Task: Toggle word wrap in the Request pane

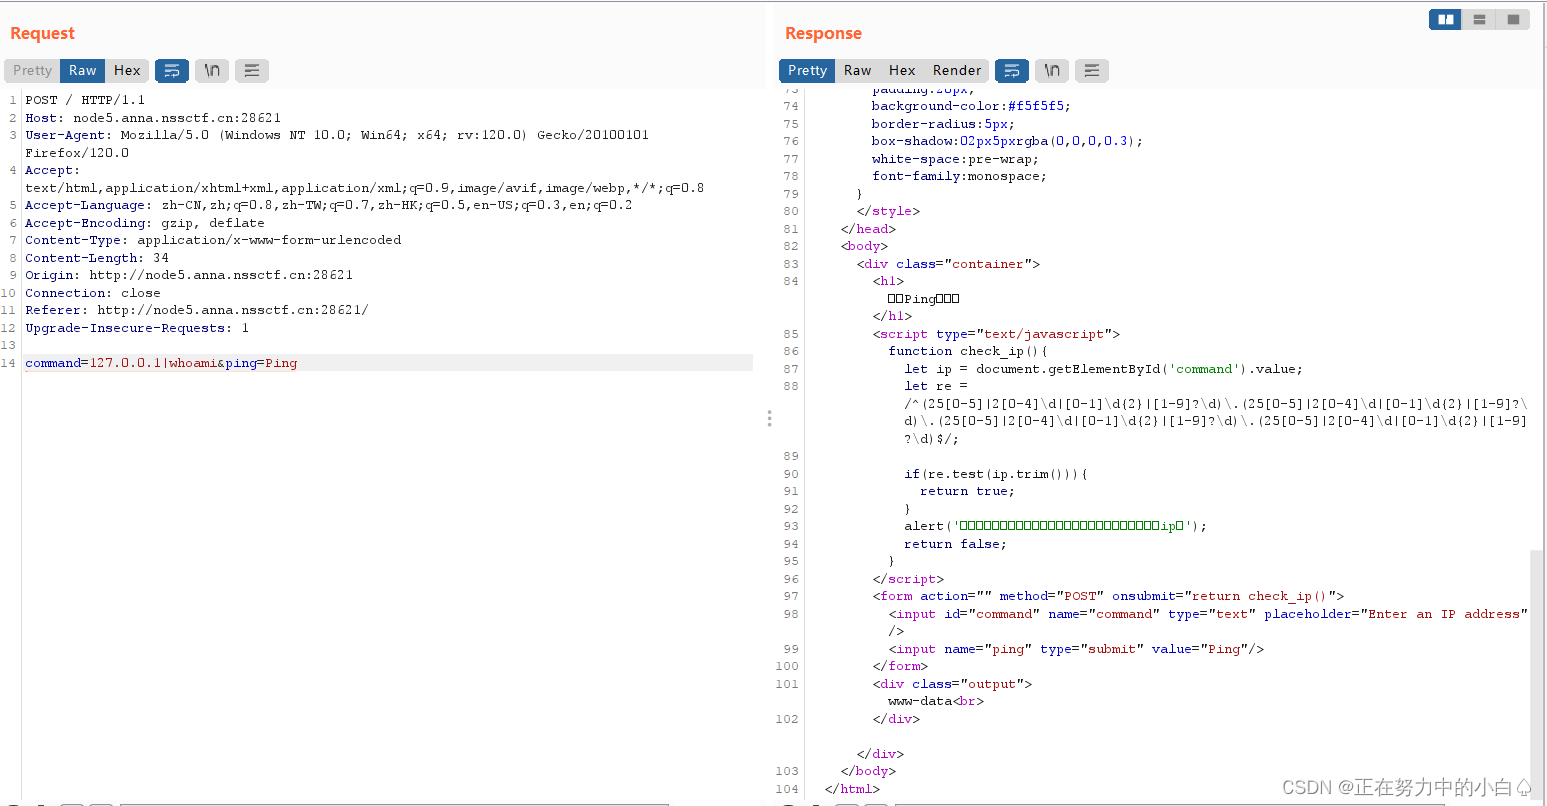Action: pos(172,70)
